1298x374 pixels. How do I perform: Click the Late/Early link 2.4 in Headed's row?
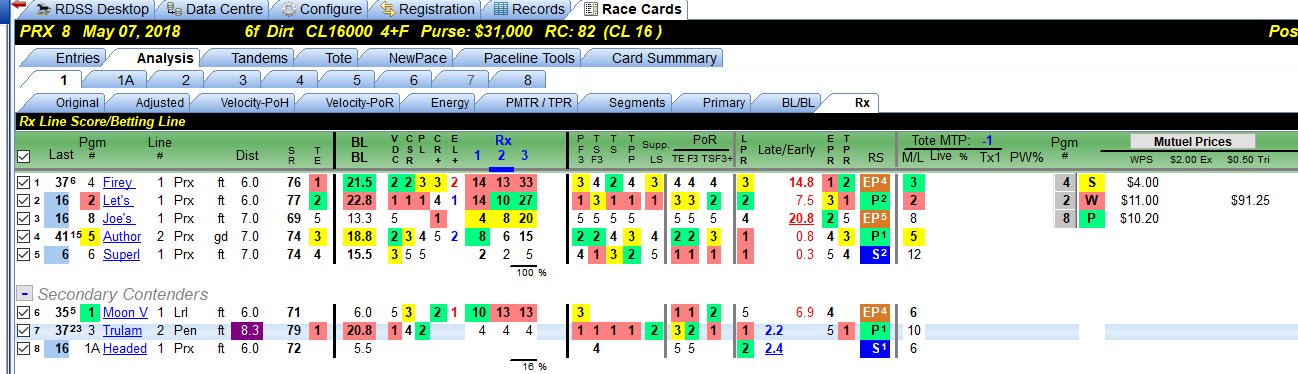[x=773, y=349]
